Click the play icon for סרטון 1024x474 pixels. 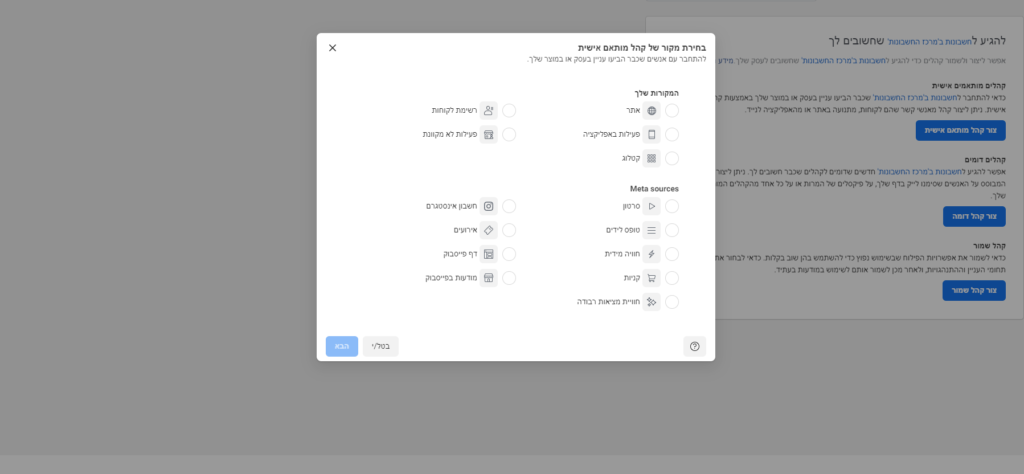[651, 206]
